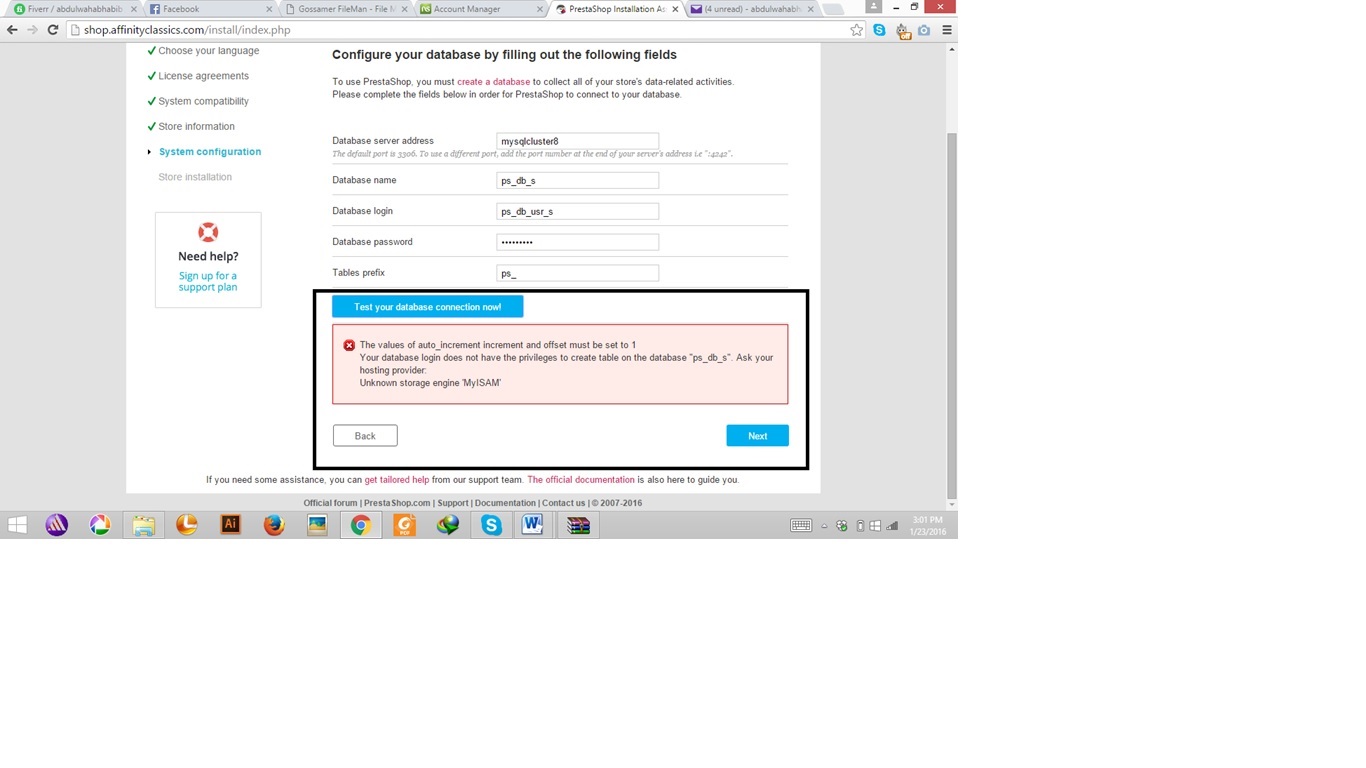
Task: Open the orange PDF app in taskbar
Action: [x=404, y=525]
